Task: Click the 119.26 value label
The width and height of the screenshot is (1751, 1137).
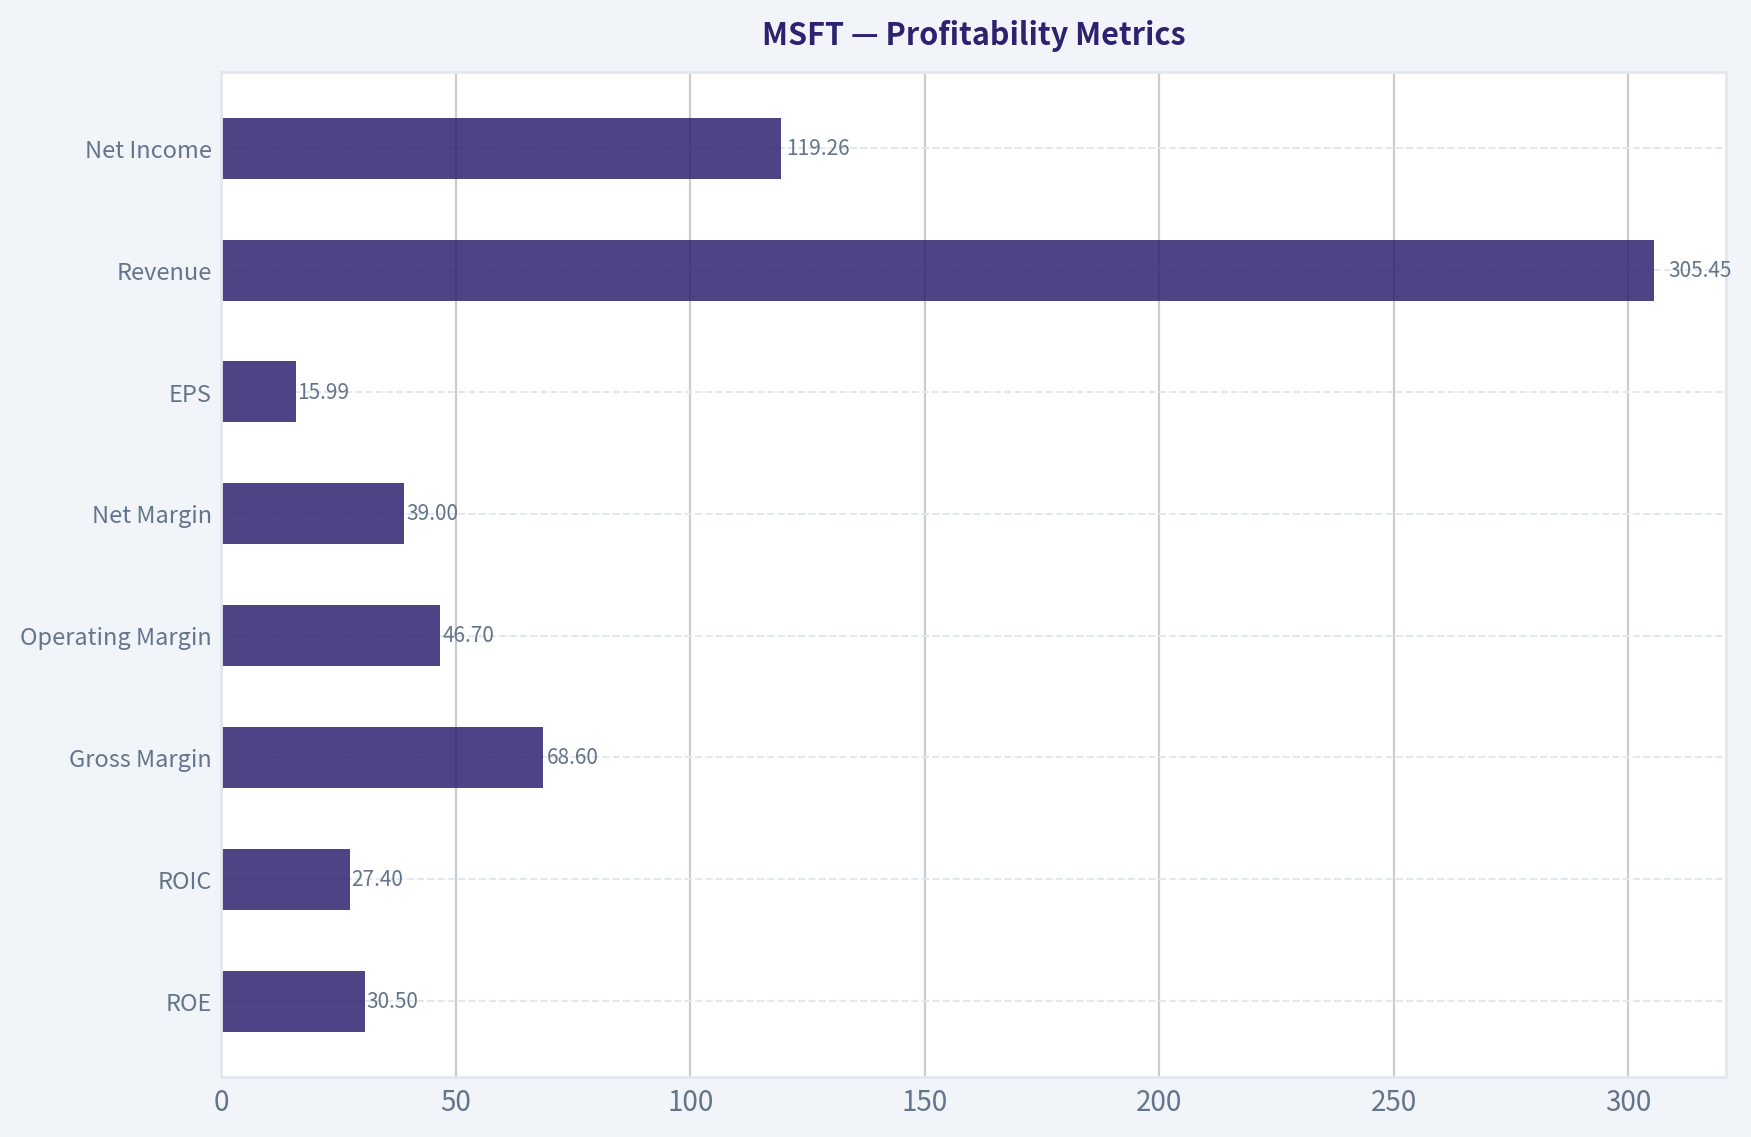Action: (x=818, y=148)
